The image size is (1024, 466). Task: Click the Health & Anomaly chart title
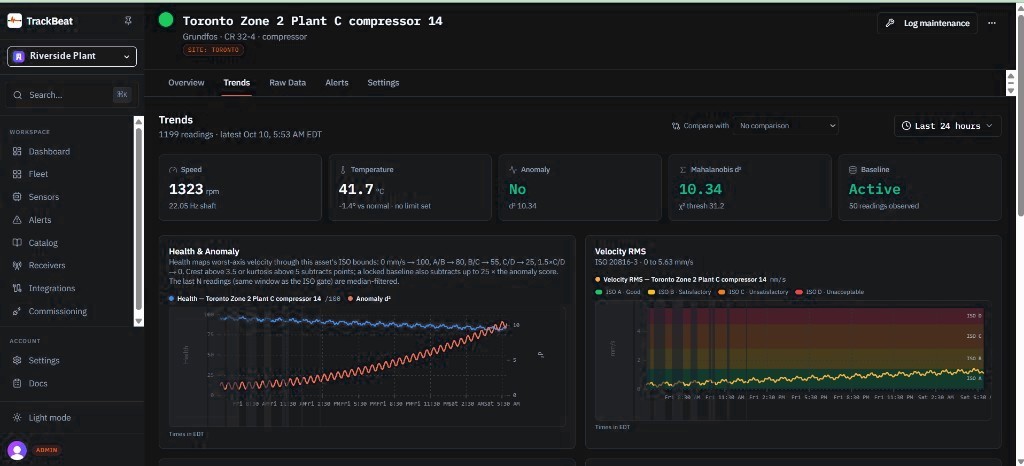[204, 251]
